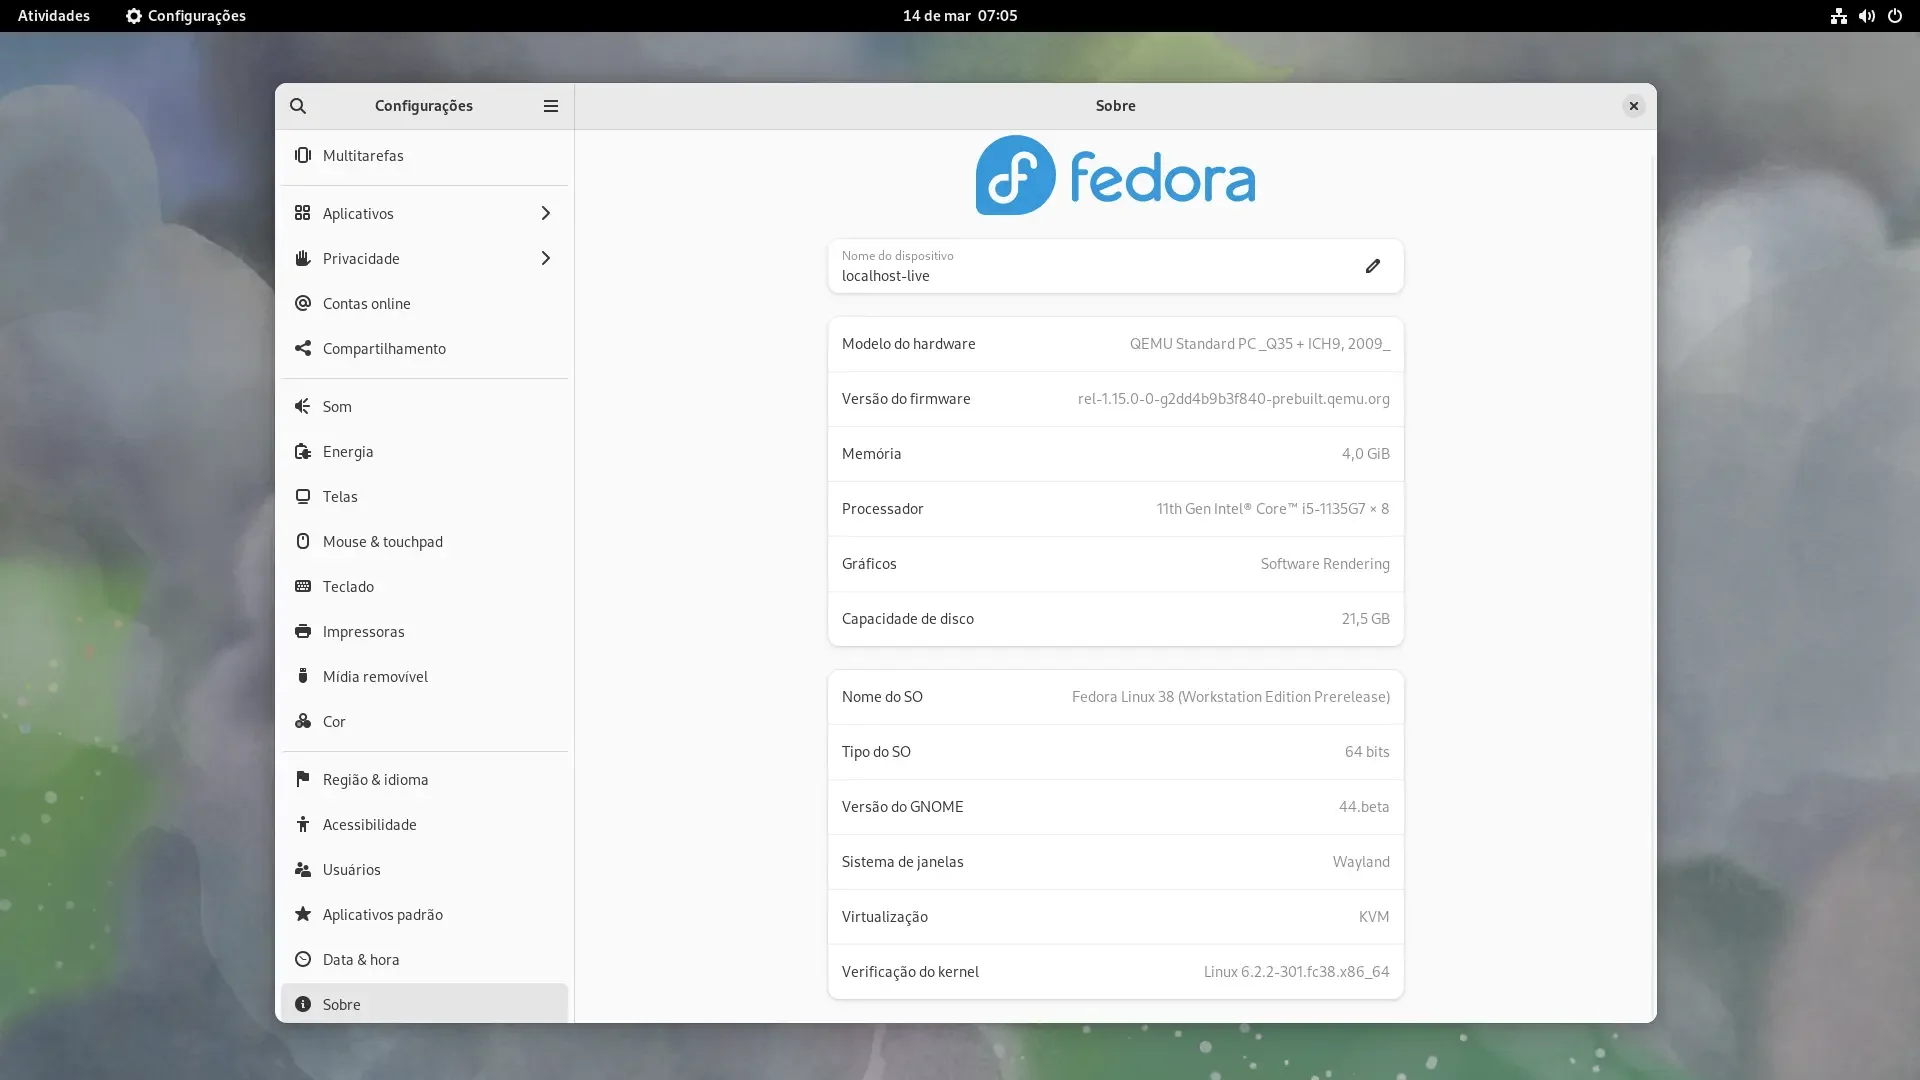1920x1080 pixels.
Task: Click the pencil icon to edit device name
Action: tap(1373, 266)
